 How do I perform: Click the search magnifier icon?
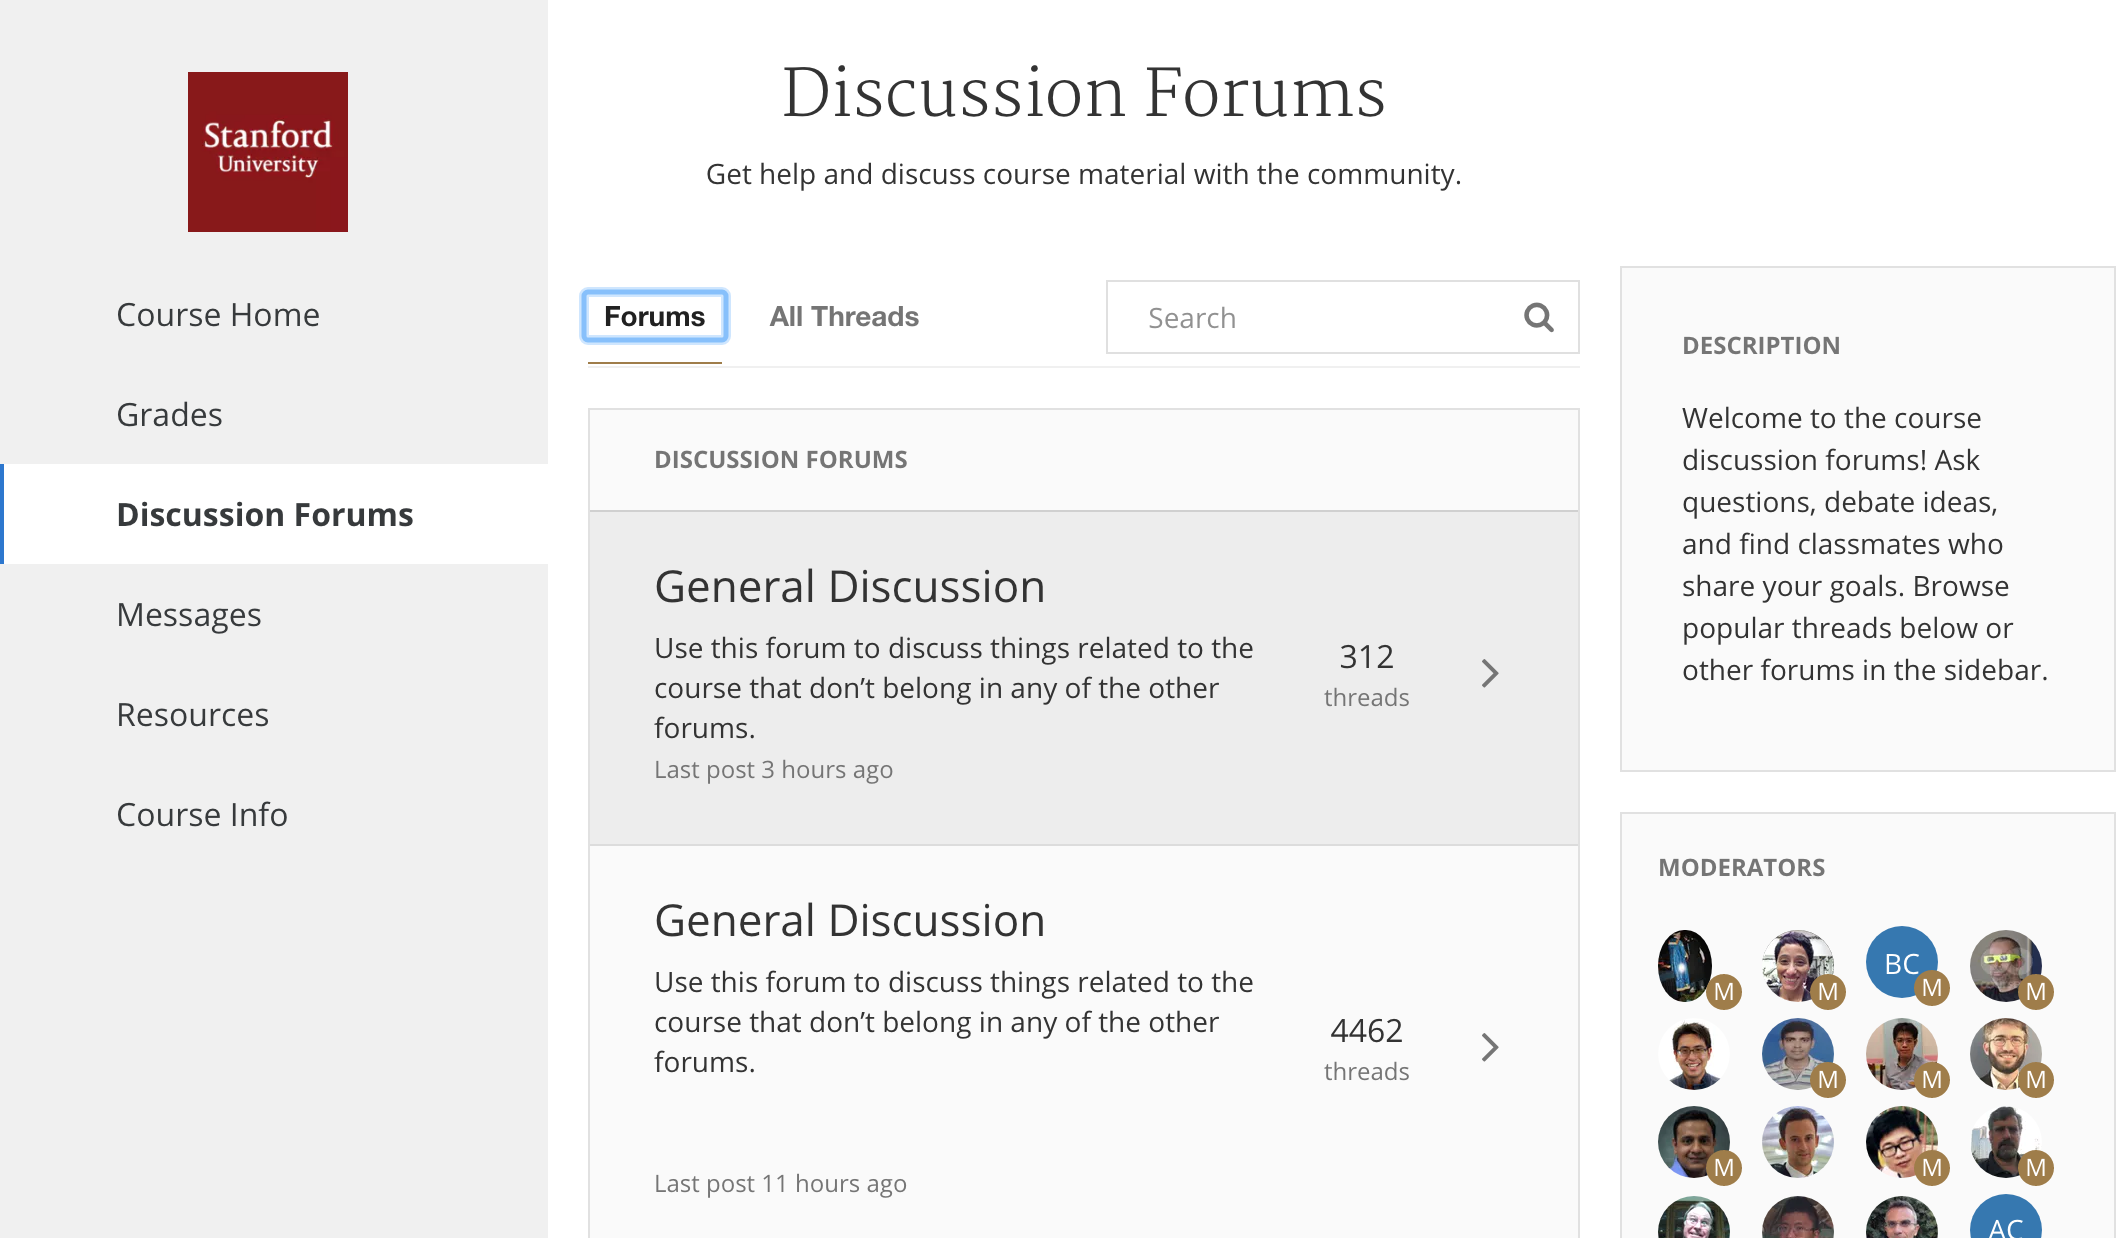click(x=1538, y=318)
